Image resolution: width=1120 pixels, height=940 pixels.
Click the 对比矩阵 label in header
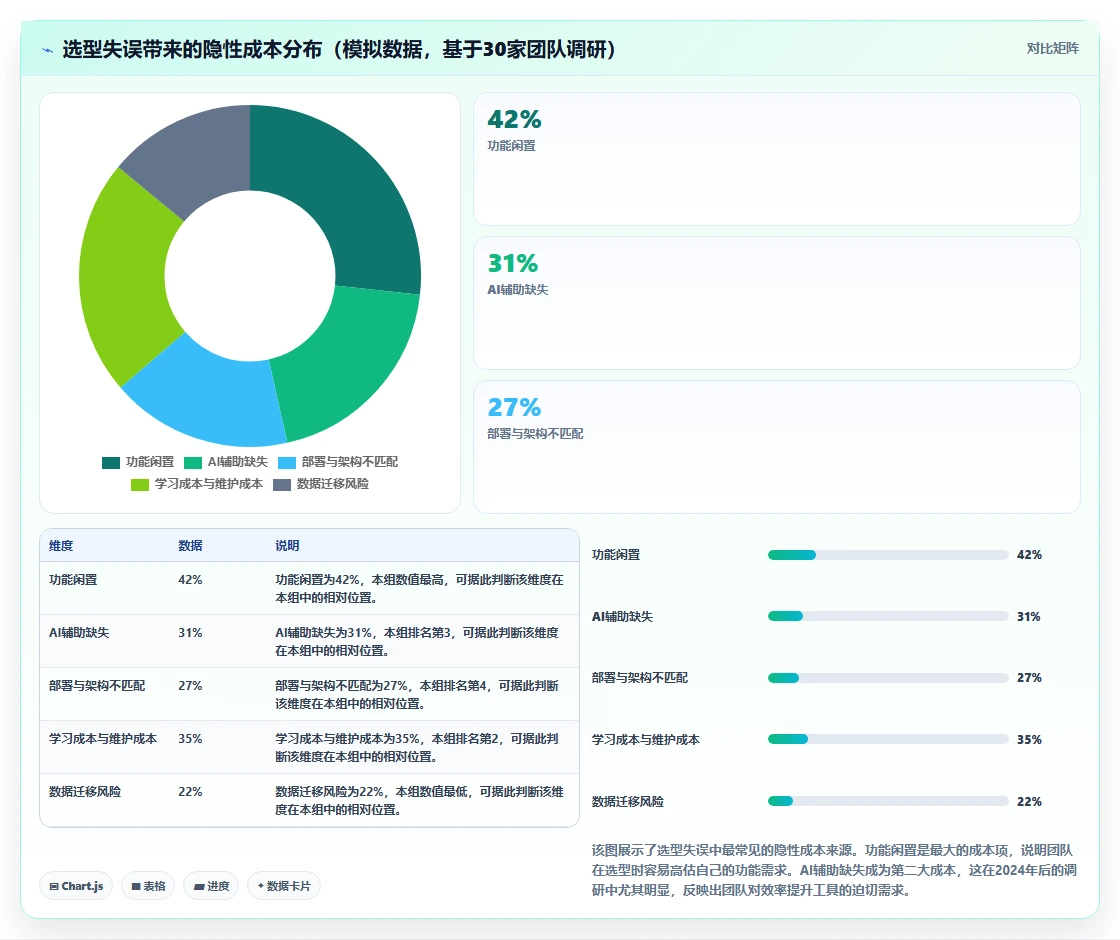[x=1052, y=49]
